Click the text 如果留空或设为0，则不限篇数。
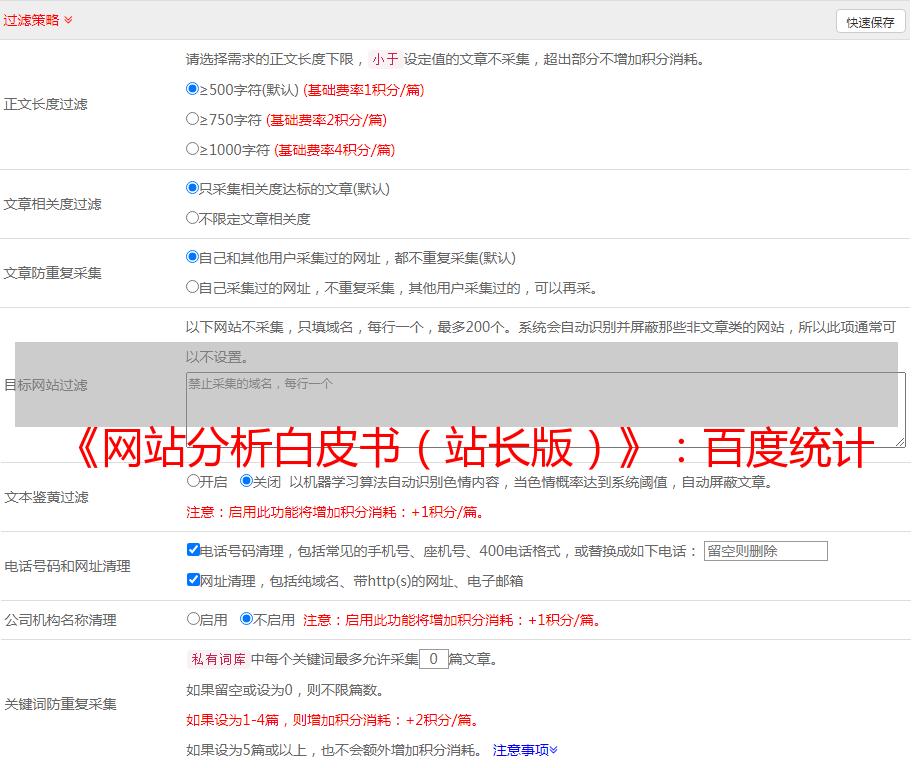The height and width of the screenshot is (768, 912). (x=286, y=690)
